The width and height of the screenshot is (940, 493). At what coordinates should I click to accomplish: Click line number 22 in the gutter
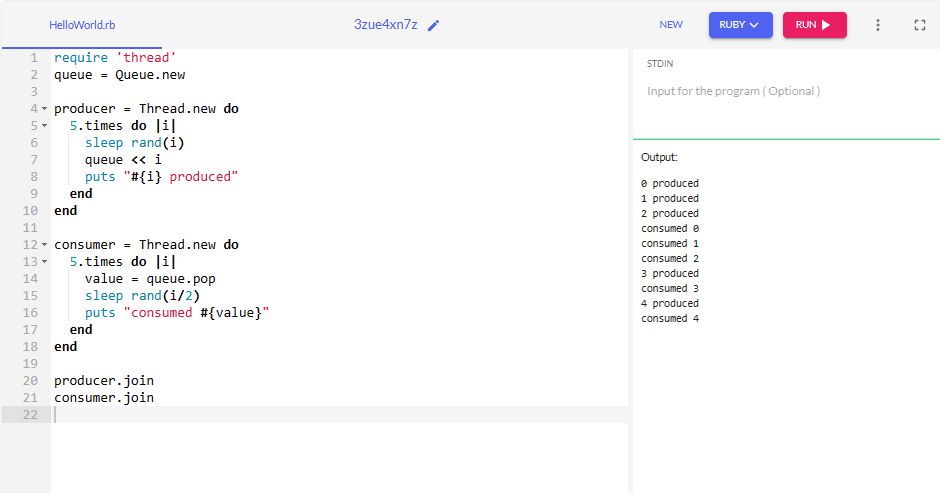pos(30,414)
